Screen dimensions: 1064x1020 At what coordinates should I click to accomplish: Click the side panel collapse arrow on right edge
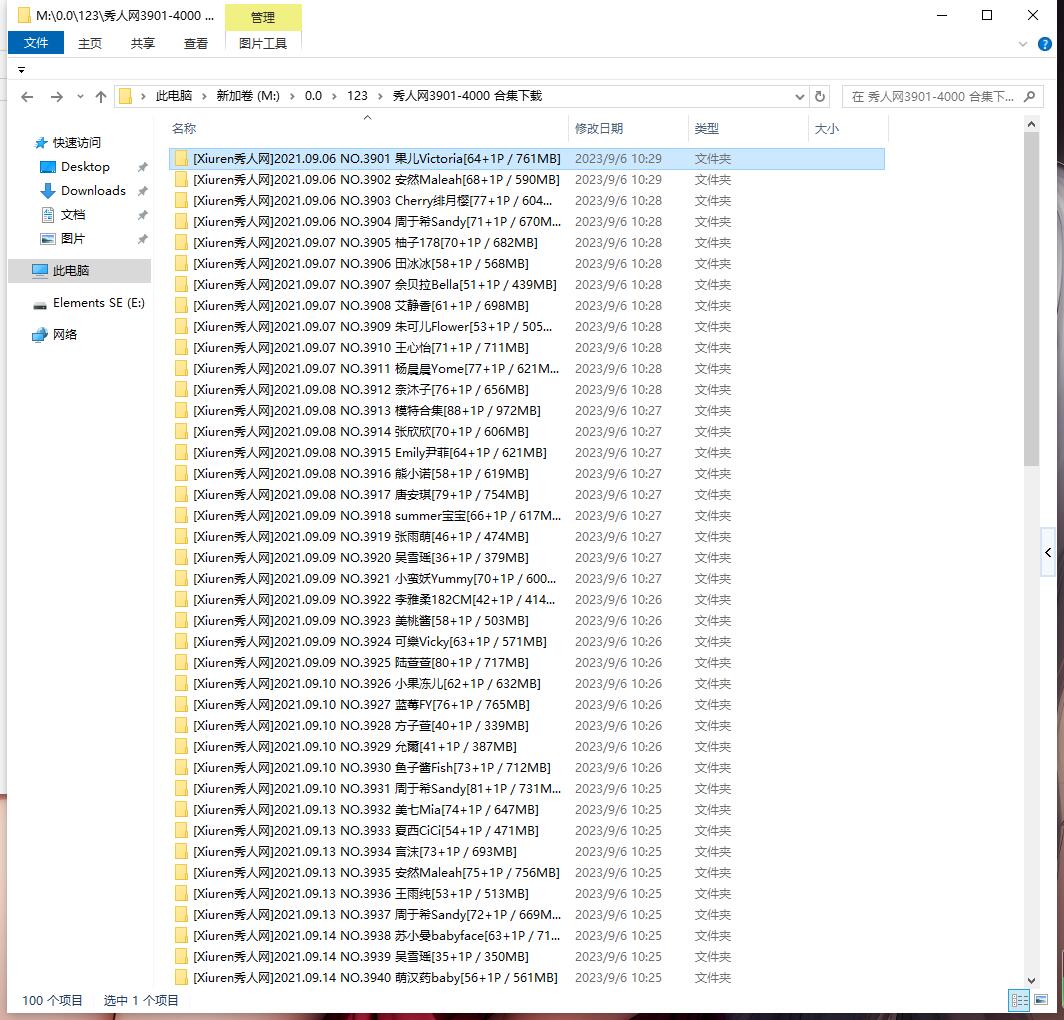(x=1048, y=552)
